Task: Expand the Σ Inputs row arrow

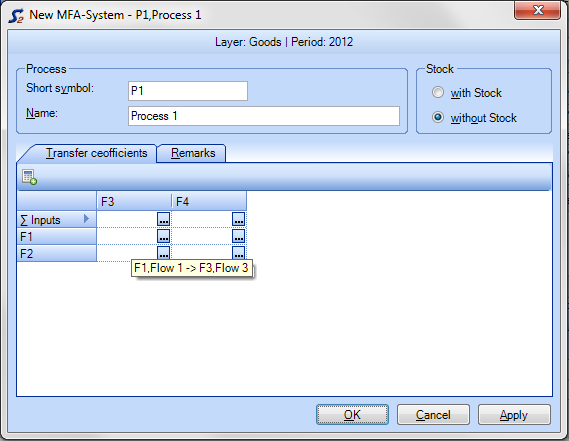Action: 86,219
